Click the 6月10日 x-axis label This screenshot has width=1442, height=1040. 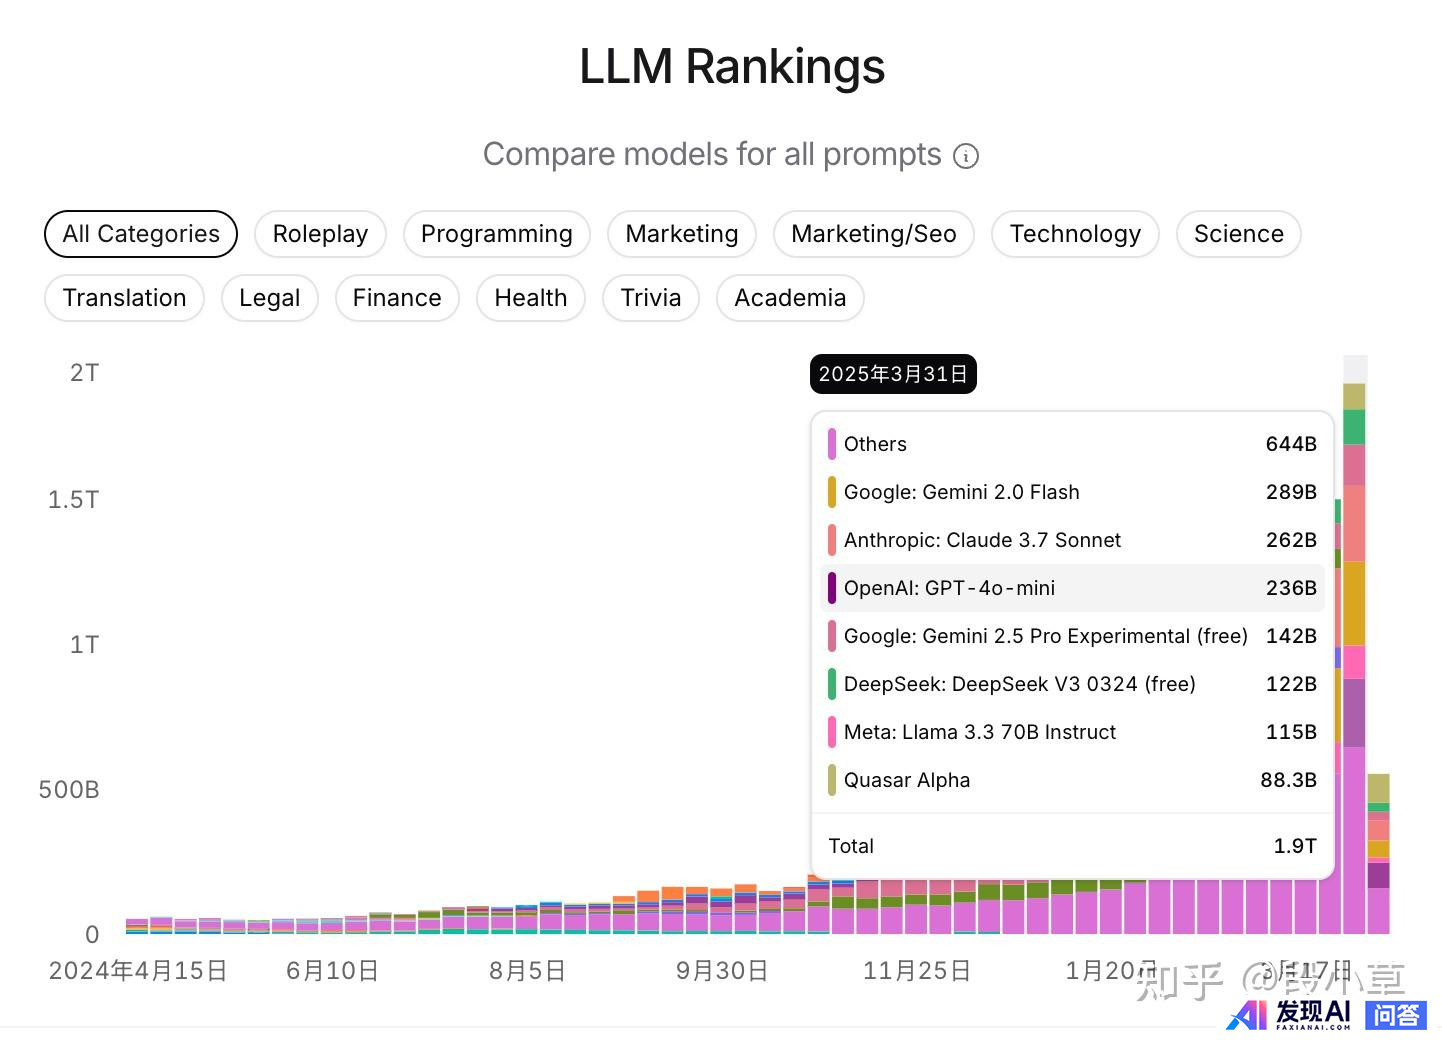[x=332, y=971]
